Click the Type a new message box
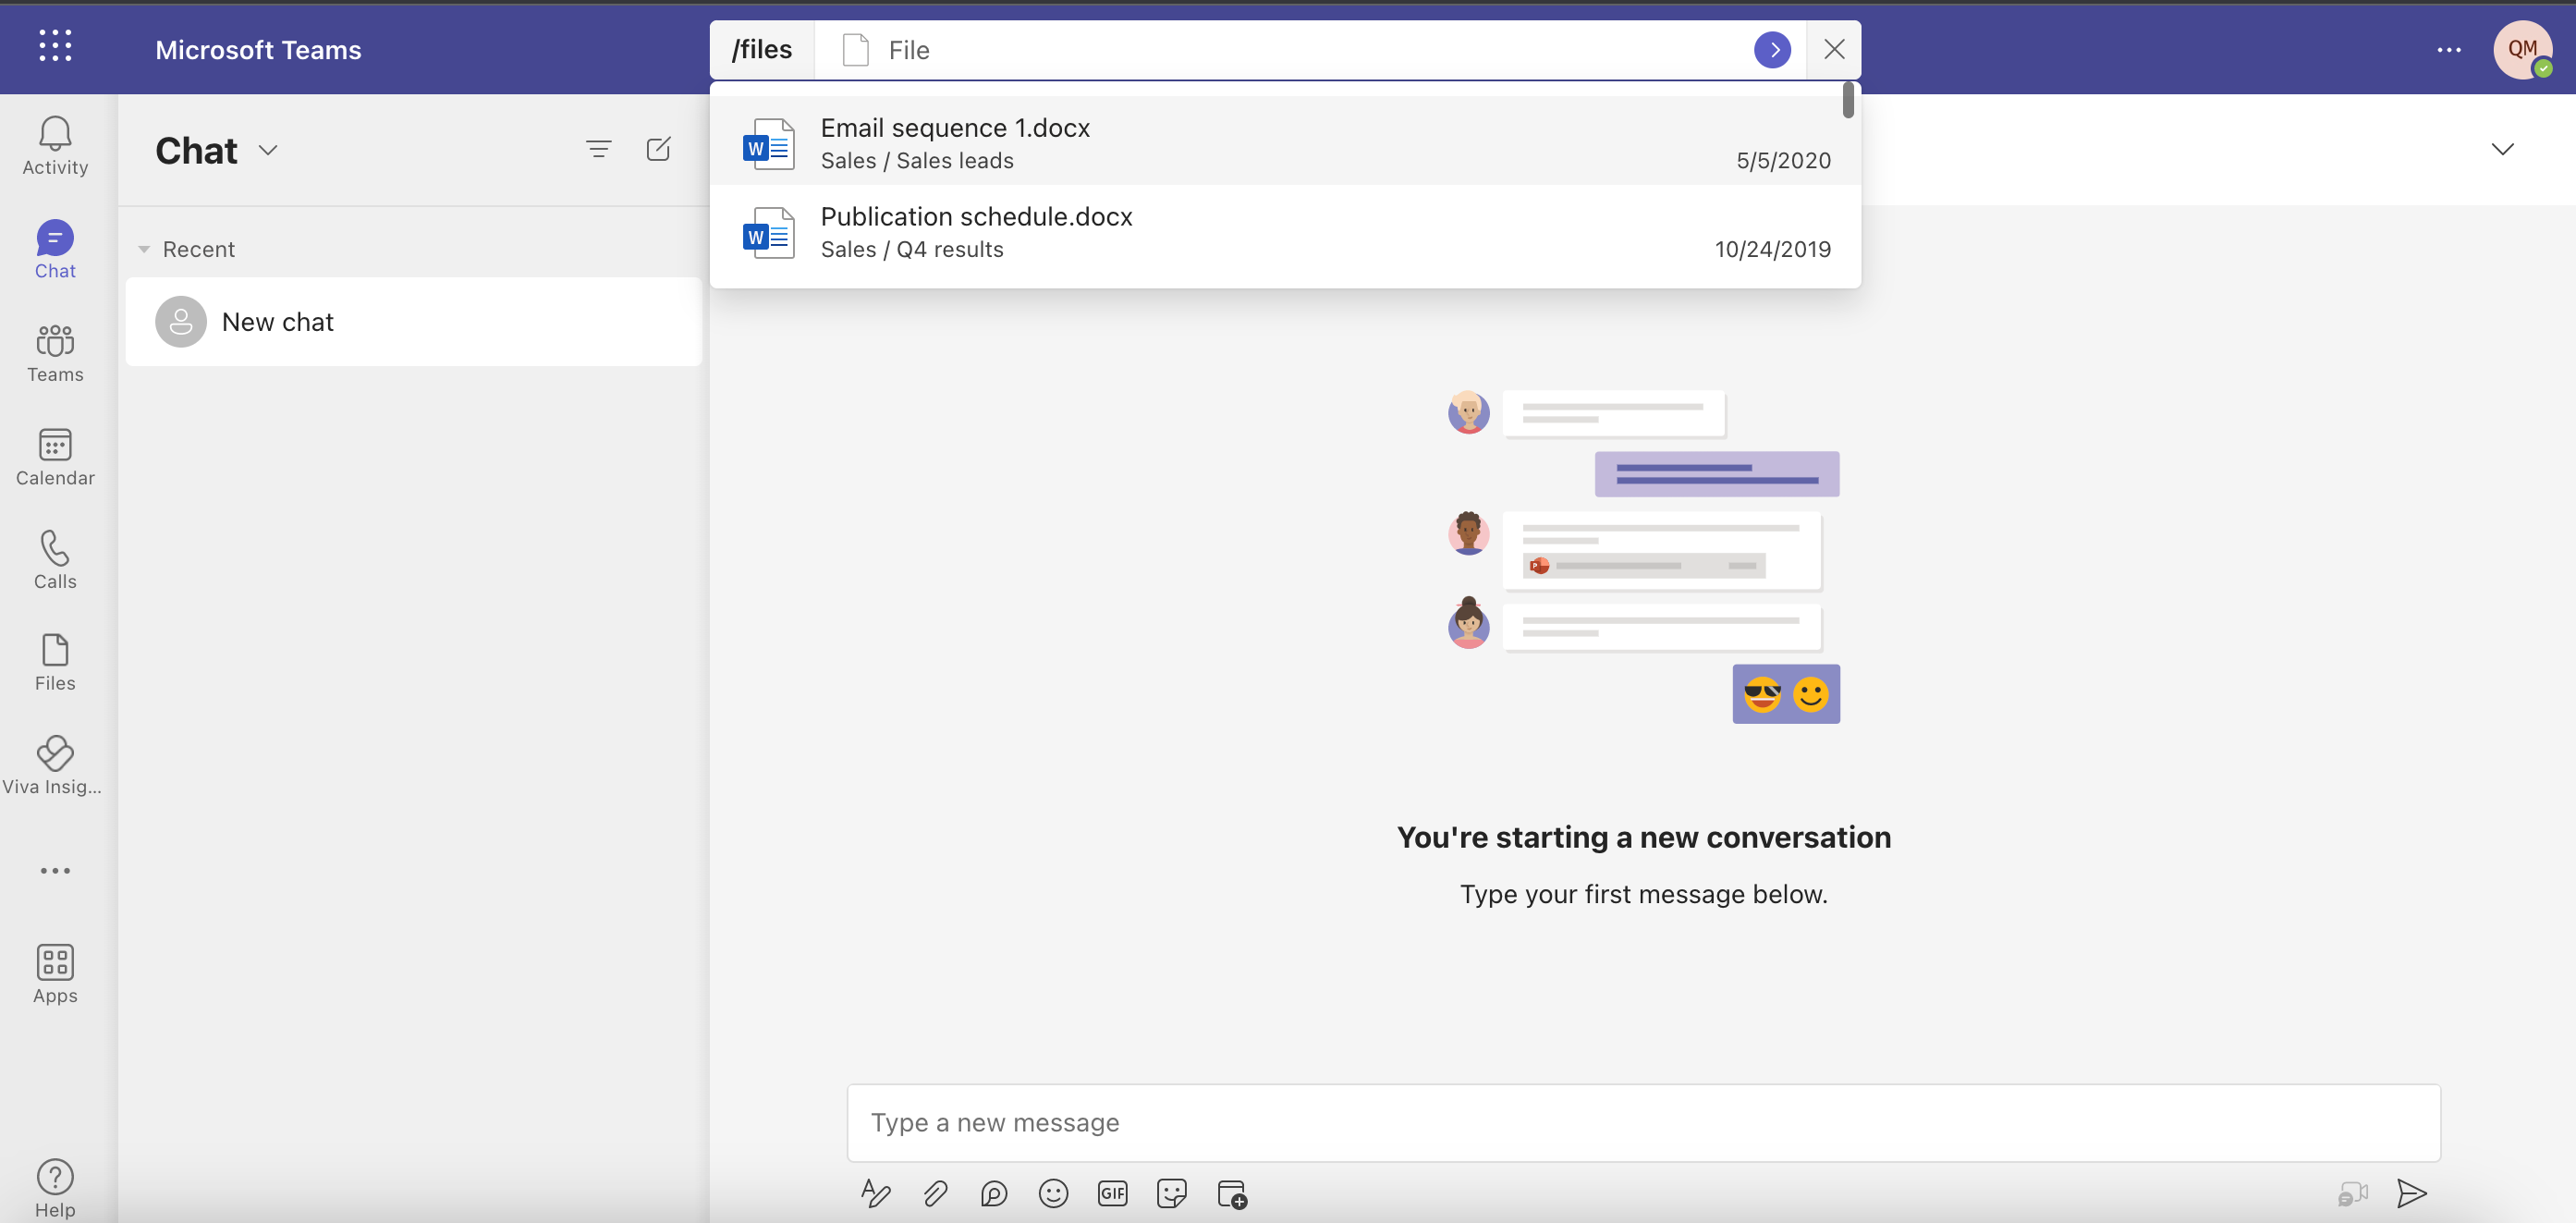Viewport: 2576px width, 1223px height. tap(1643, 1122)
